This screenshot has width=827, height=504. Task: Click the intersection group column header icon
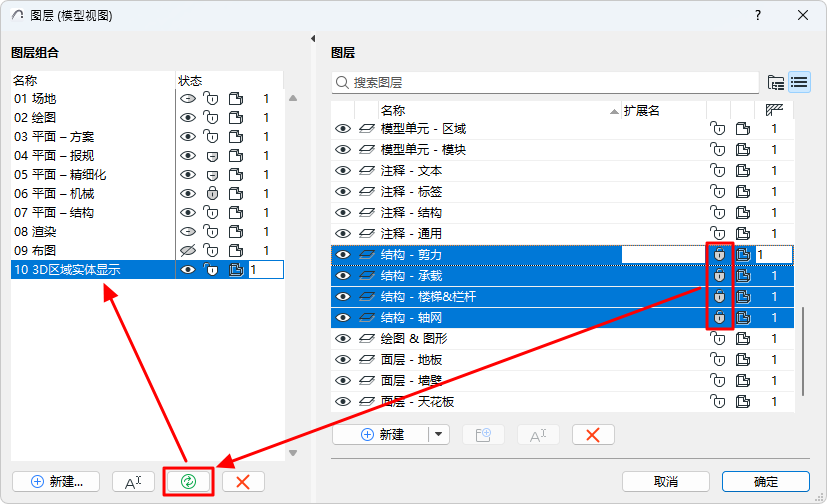774,110
